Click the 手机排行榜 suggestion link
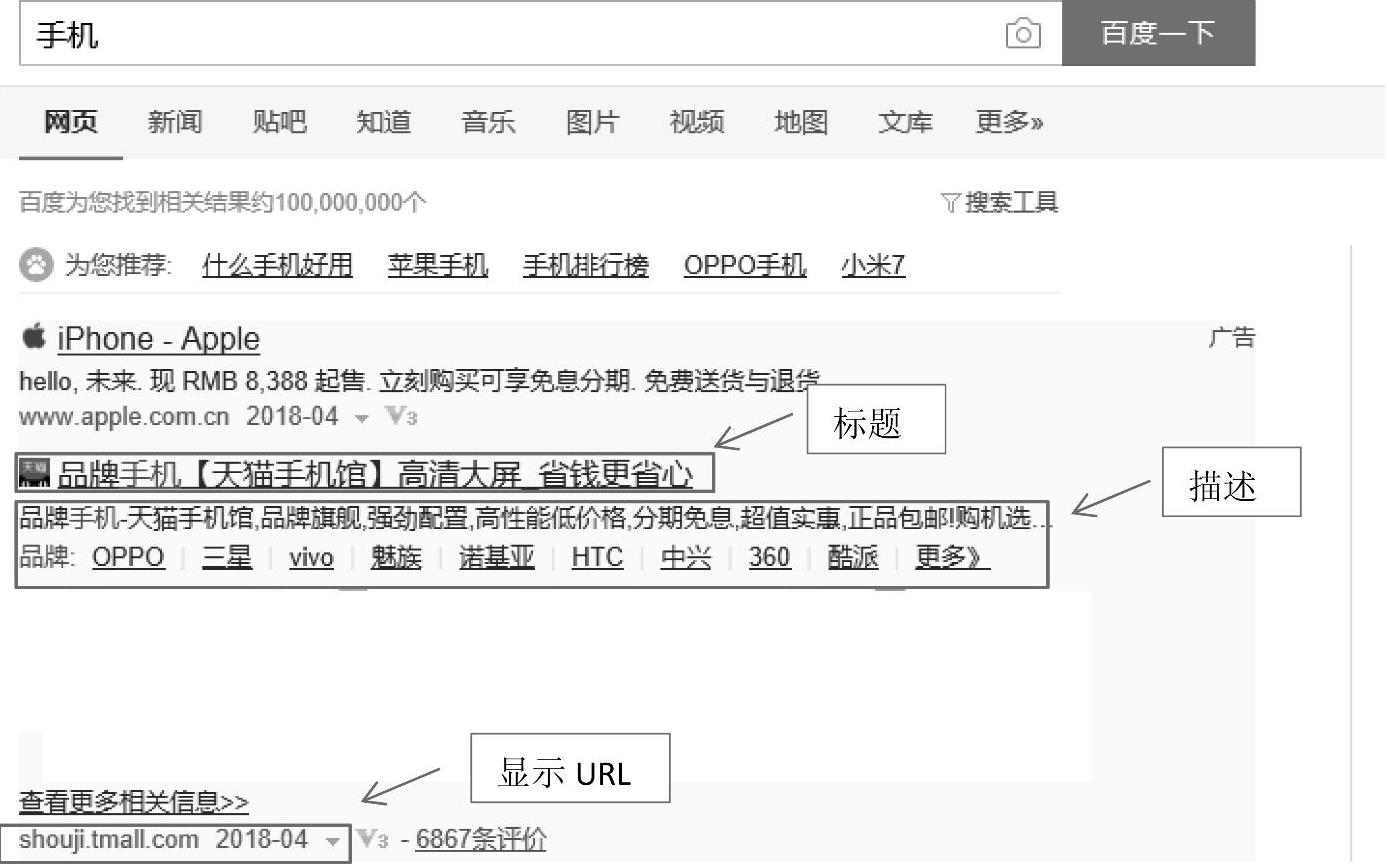Image resolution: width=1389 pixels, height=864 pixels. pos(585,265)
